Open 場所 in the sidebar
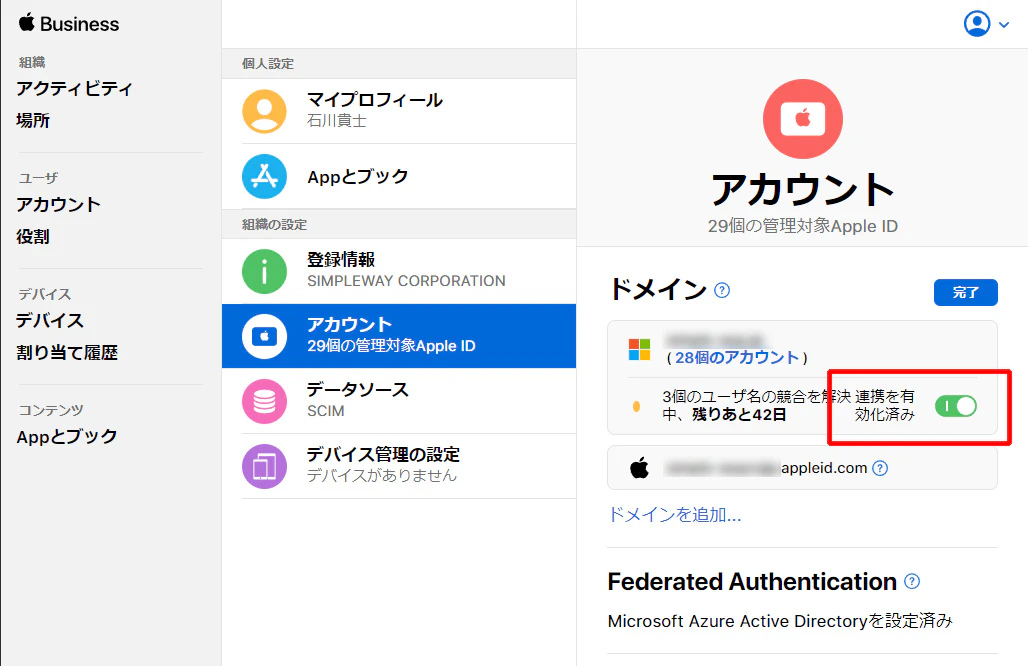Image resolution: width=1028 pixels, height=666 pixels. click(x=33, y=121)
